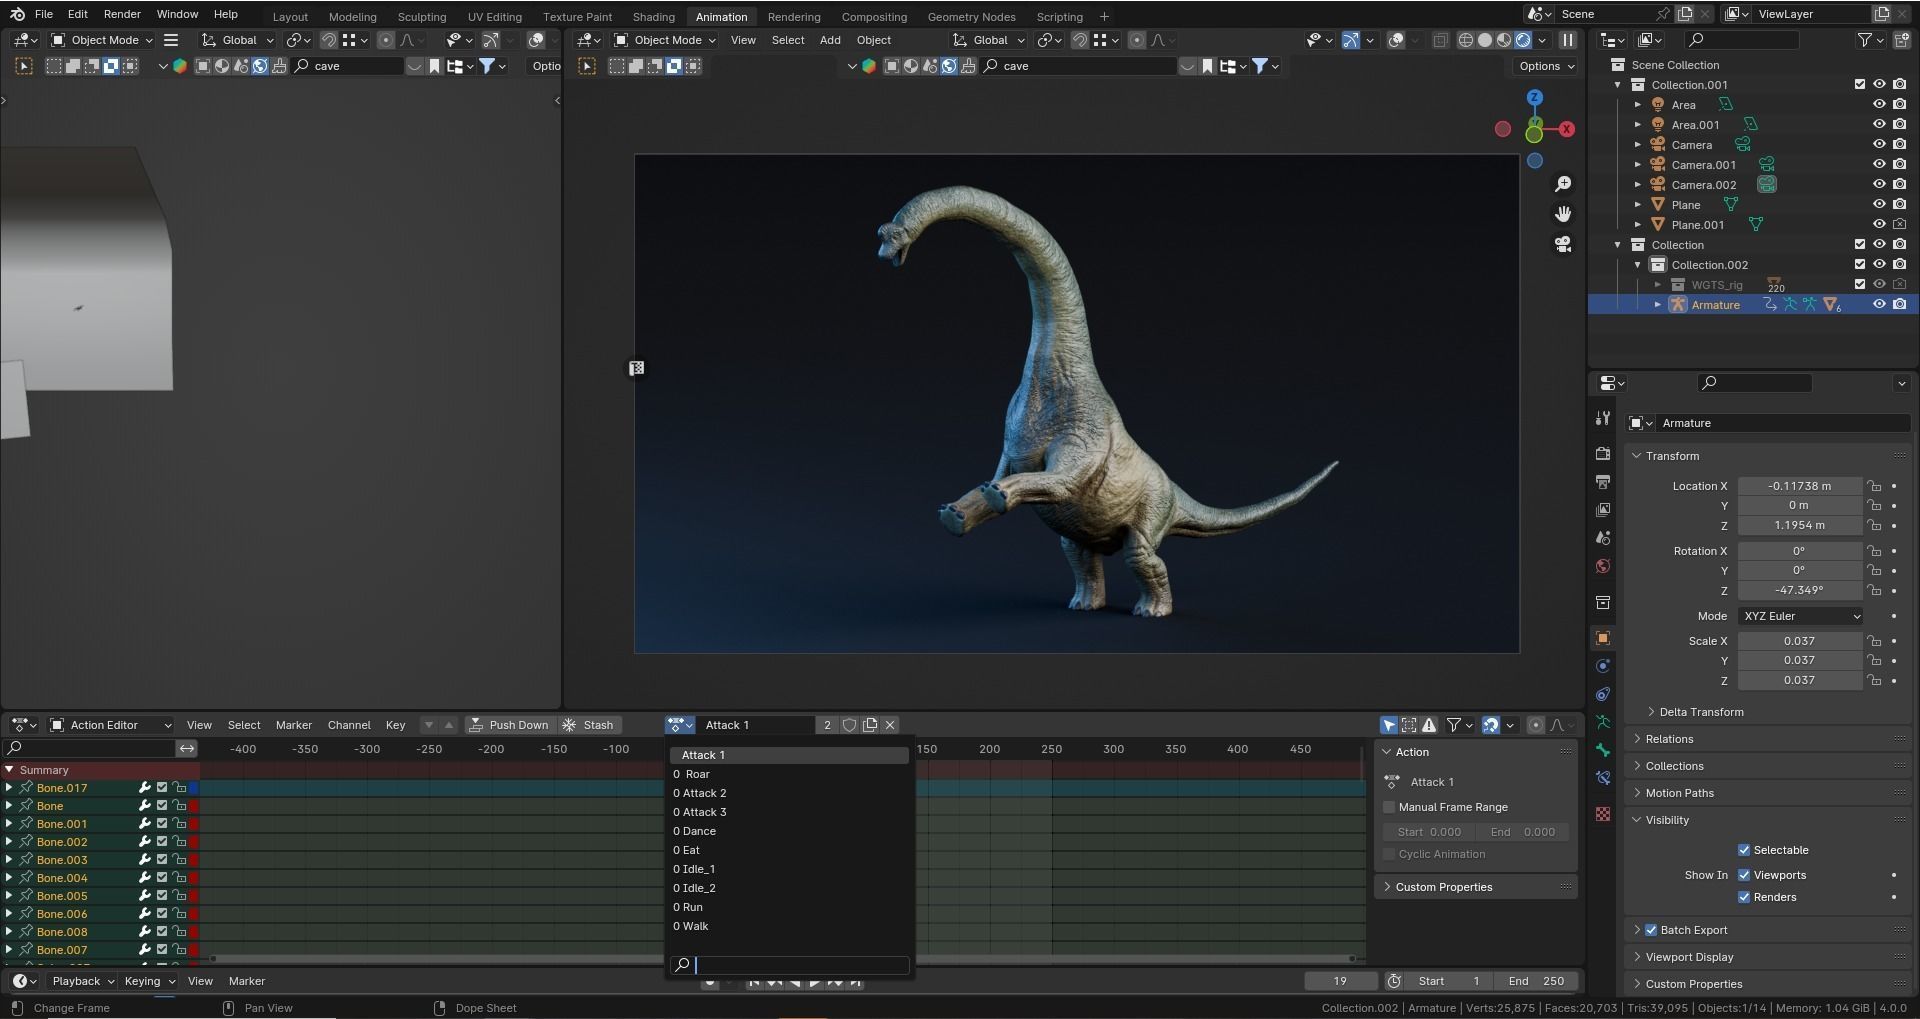
Task: Click the new action duplicate icon
Action: pos(870,725)
